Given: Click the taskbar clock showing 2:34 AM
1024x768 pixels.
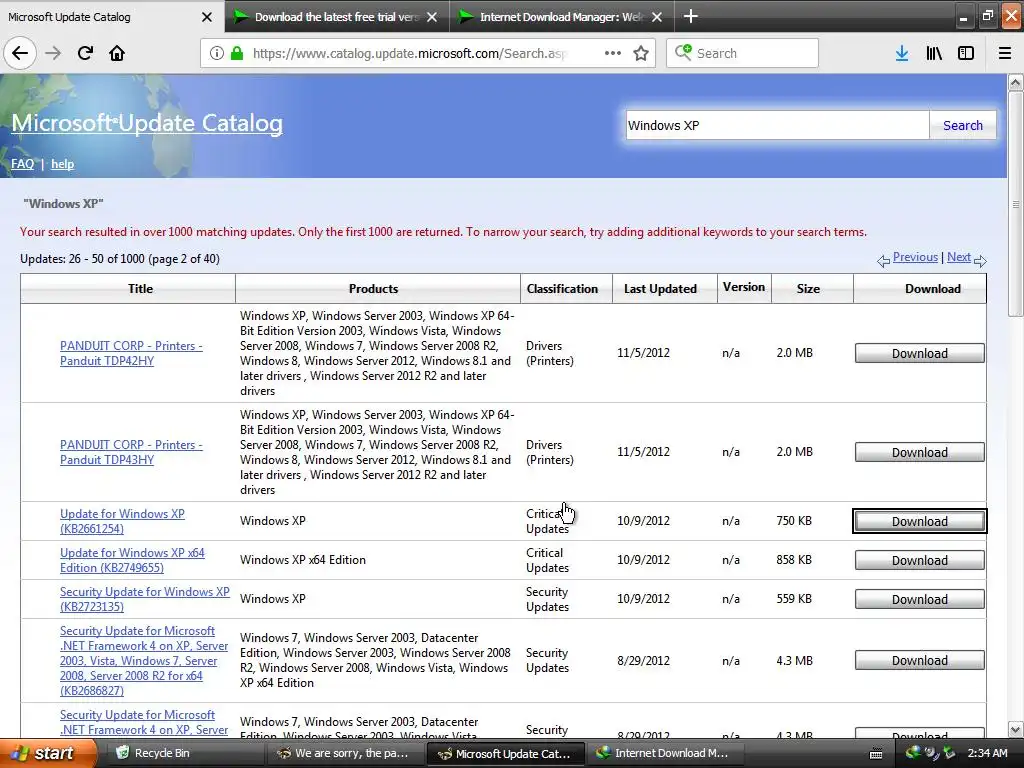Looking at the screenshot, I should click(x=987, y=753).
